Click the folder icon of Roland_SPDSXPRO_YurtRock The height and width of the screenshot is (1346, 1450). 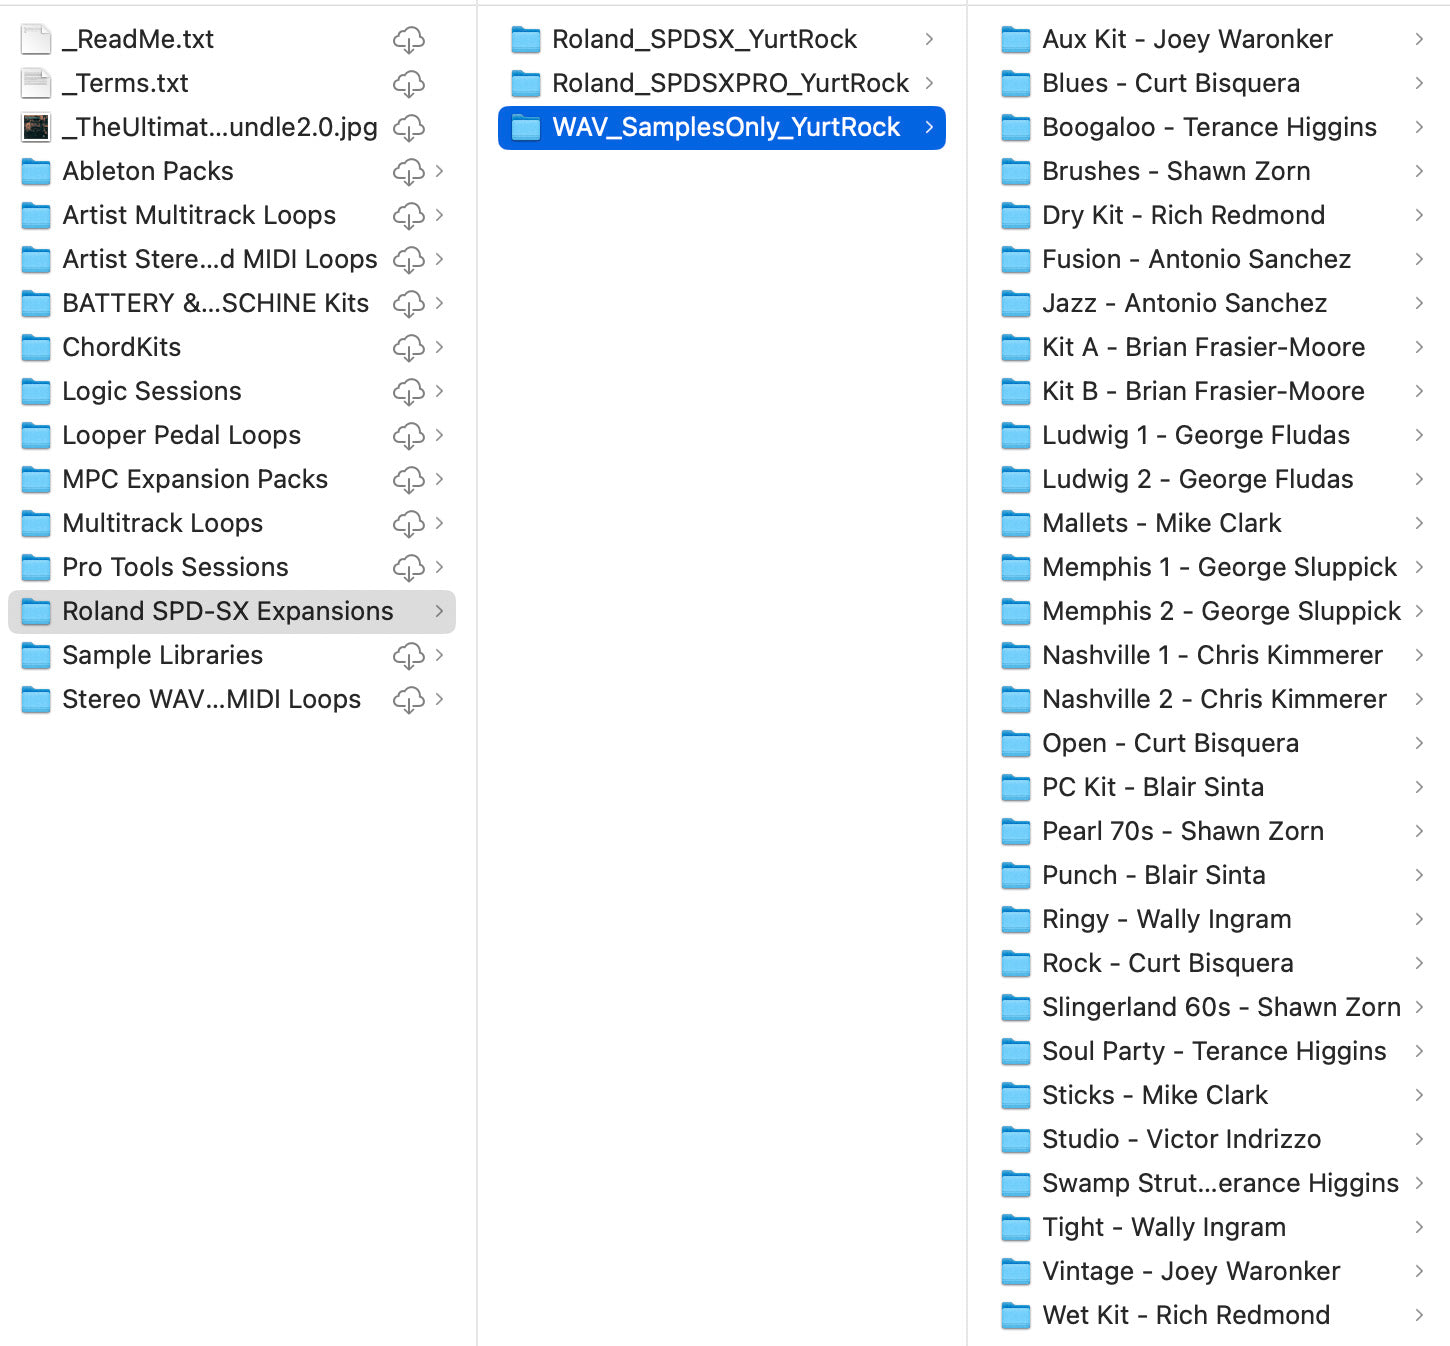[526, 83]
